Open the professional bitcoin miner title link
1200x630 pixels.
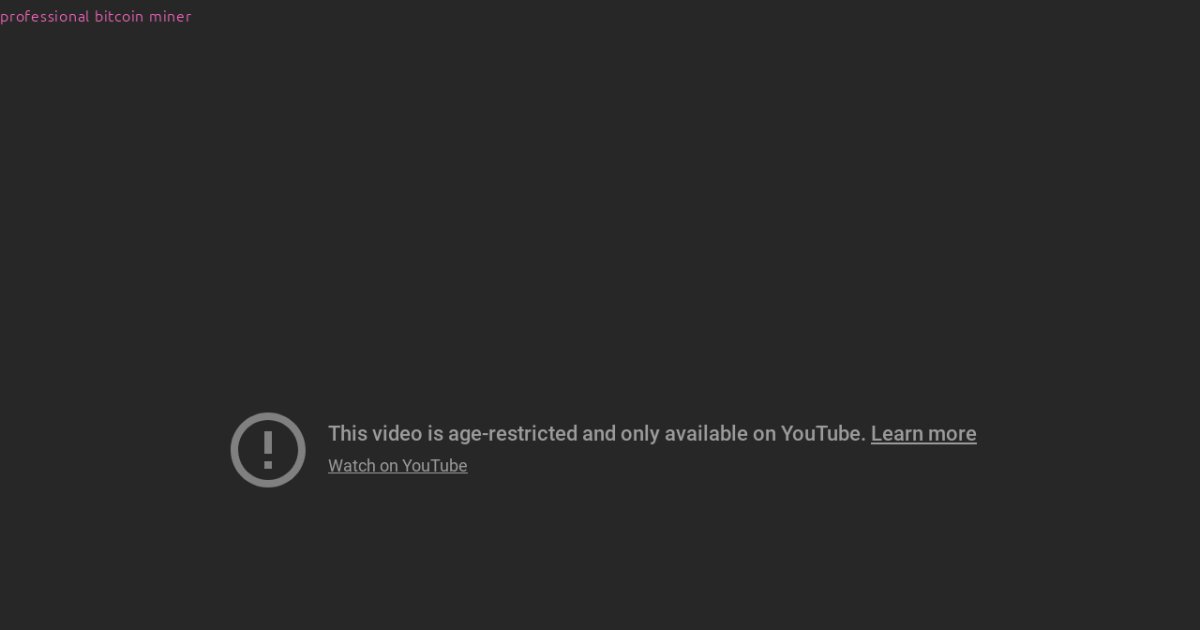95,16
